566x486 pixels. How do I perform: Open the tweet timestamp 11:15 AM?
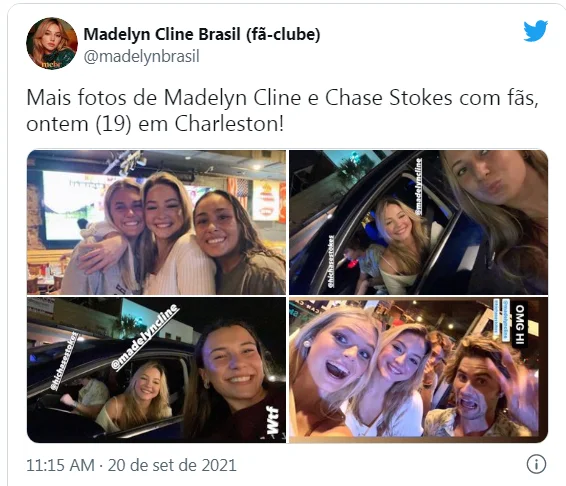[61, 465]
